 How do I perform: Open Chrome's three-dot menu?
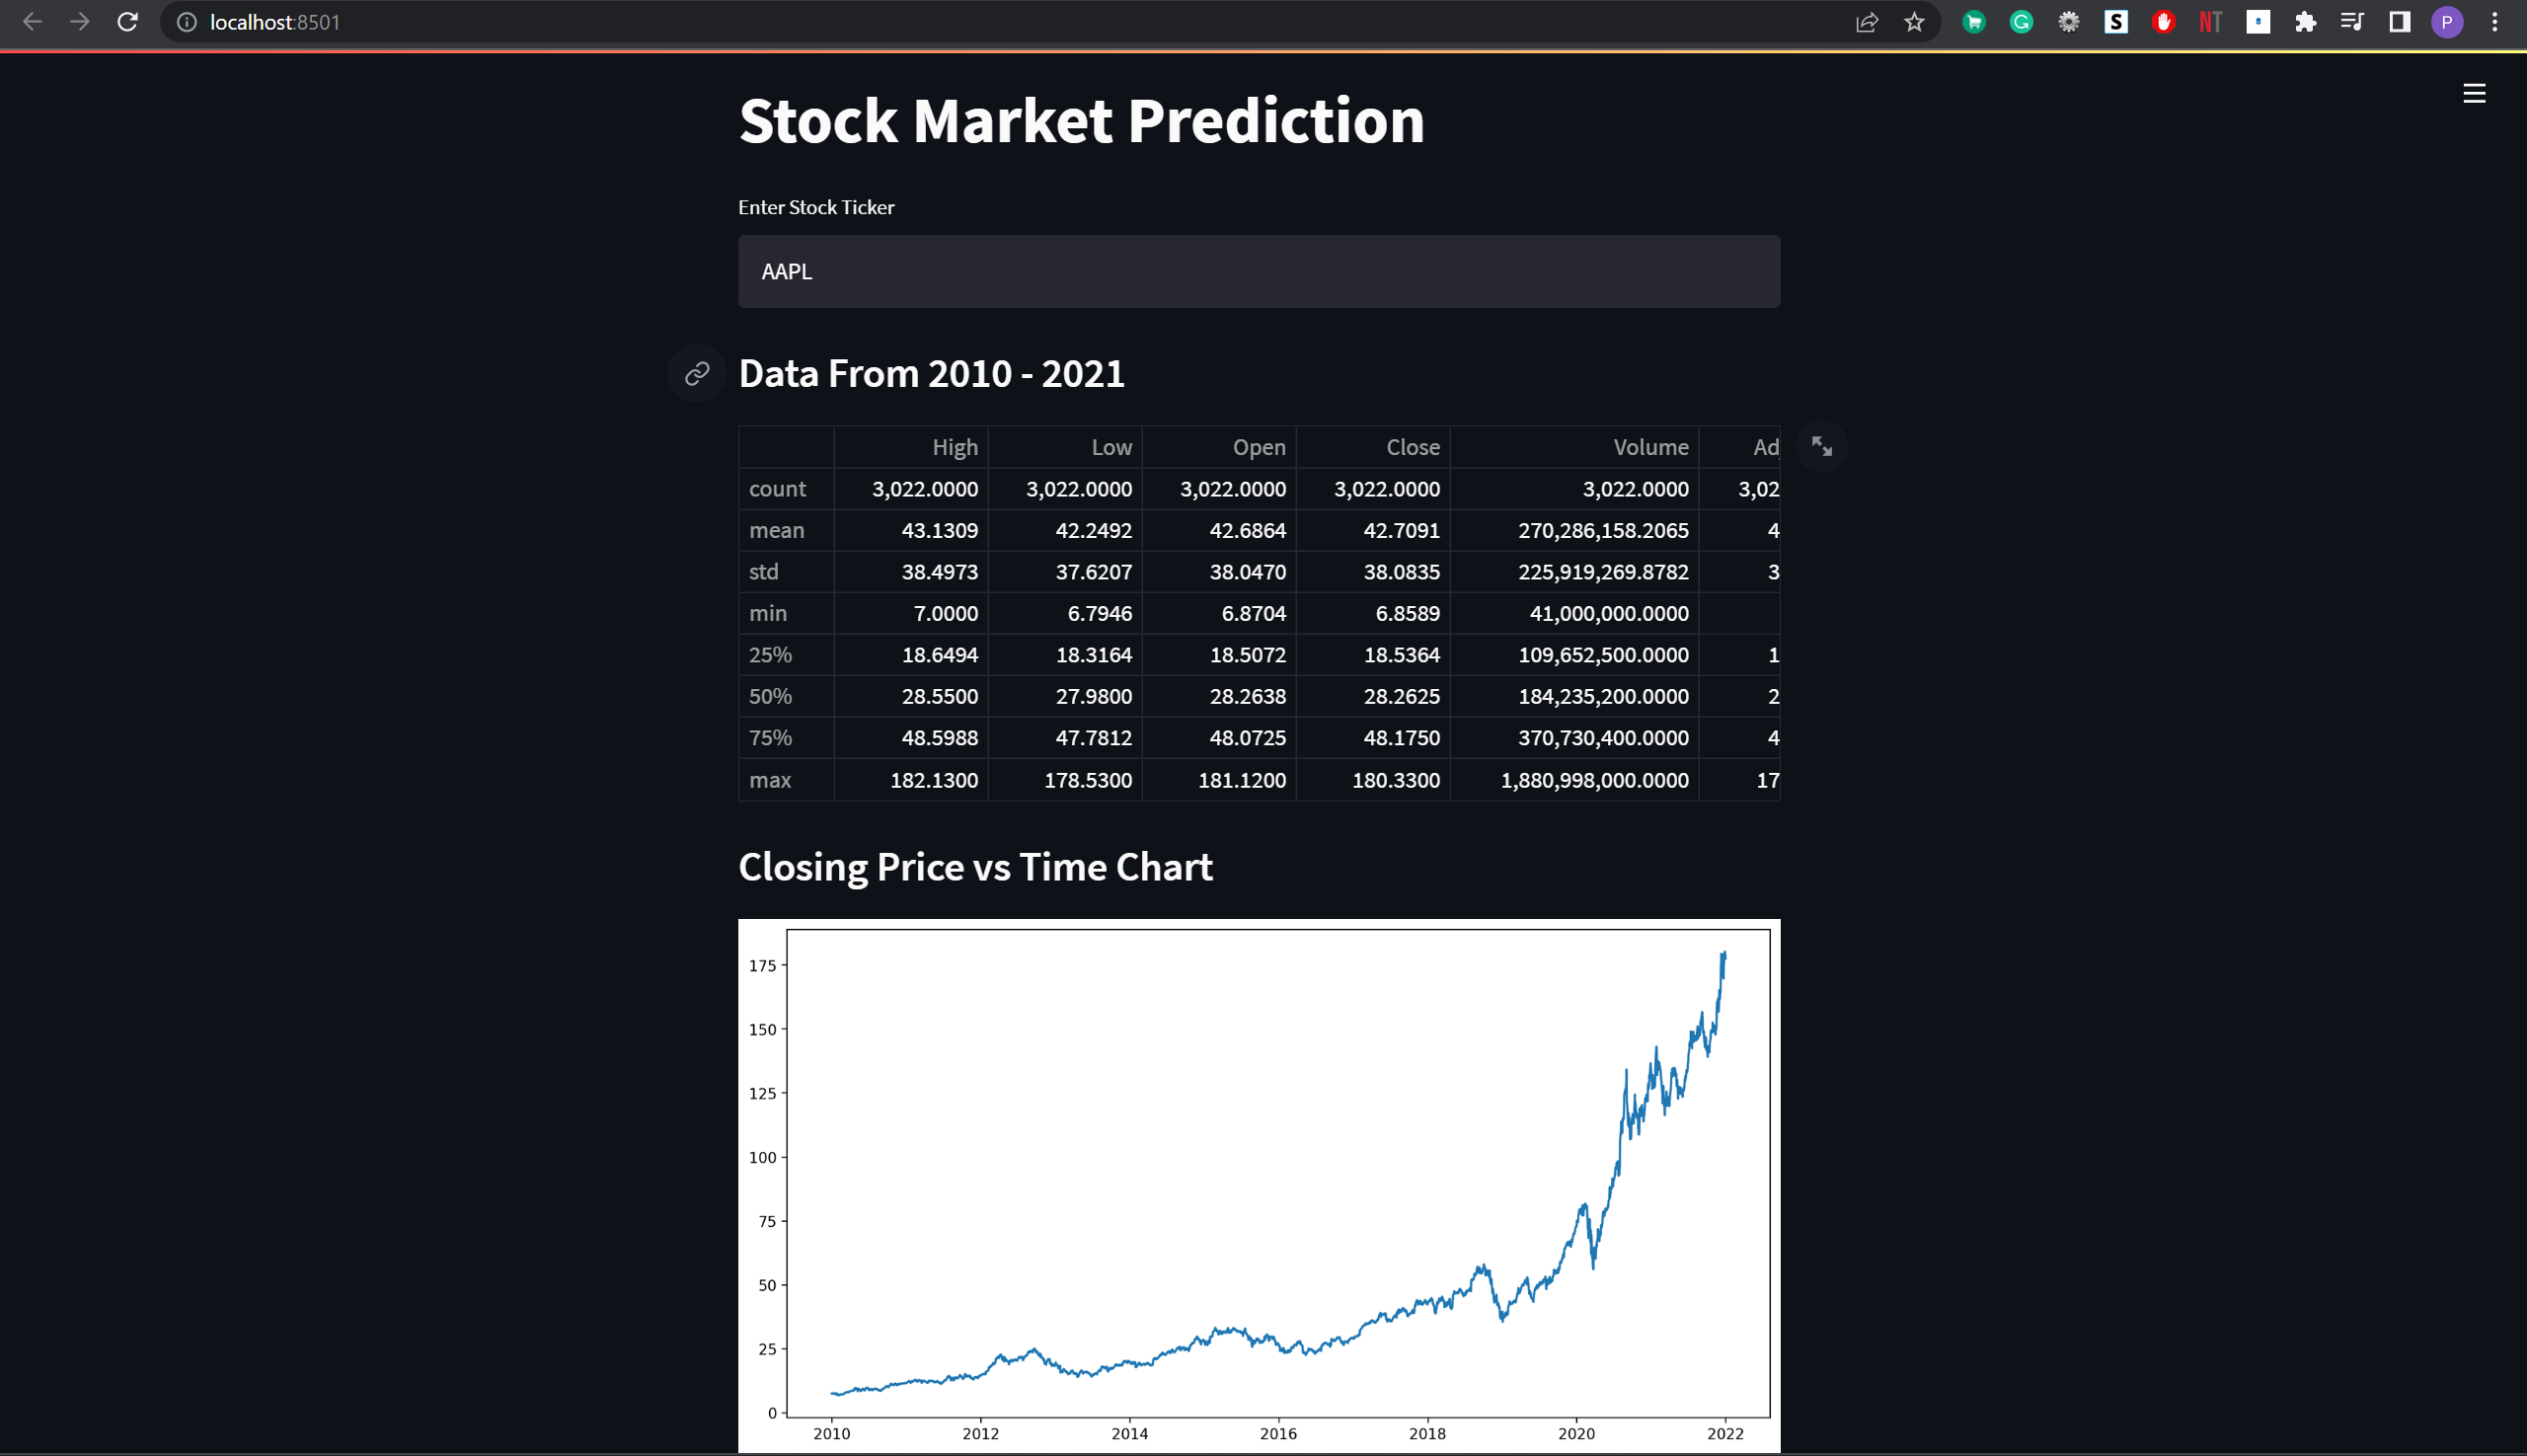2495,21
